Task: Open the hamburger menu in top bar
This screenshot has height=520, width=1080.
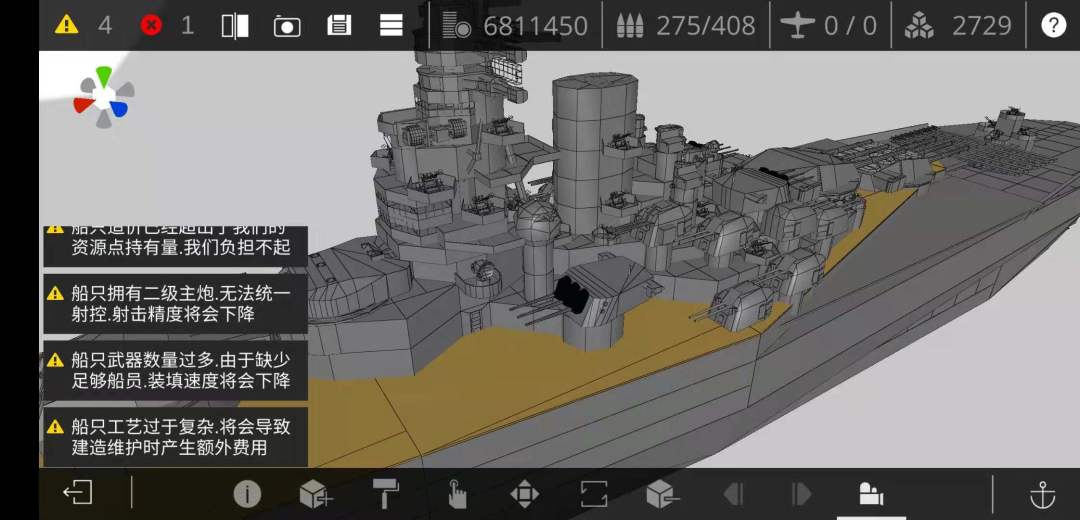Action: pyautogui.click(x=391, y=26)
